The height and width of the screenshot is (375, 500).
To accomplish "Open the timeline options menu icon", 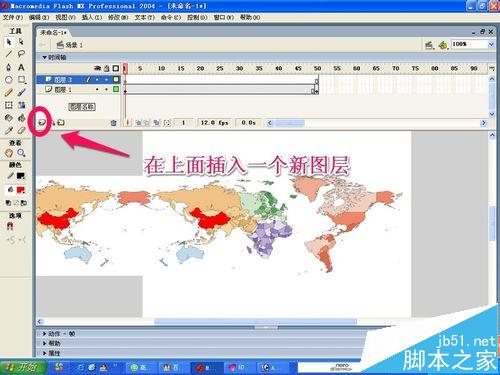I will [491, 68].
